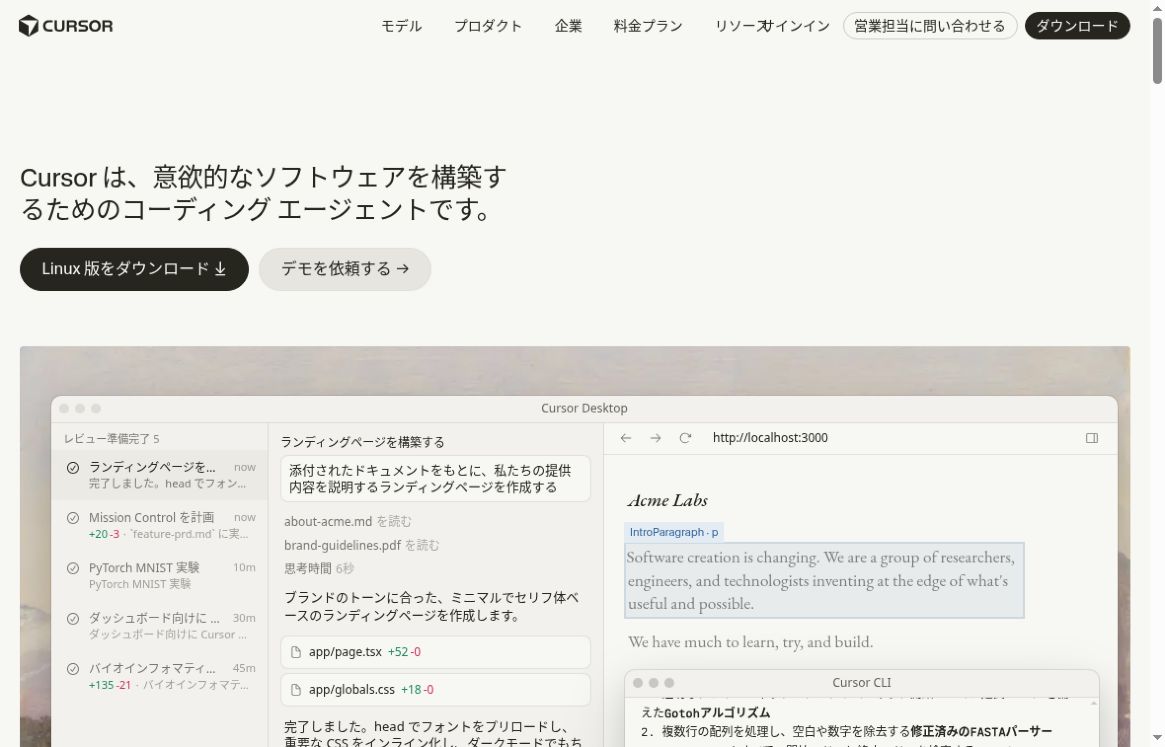Open the app/globals.css file chip
The height and width of the screenshot is (747, 1165).
coord(435,690)
